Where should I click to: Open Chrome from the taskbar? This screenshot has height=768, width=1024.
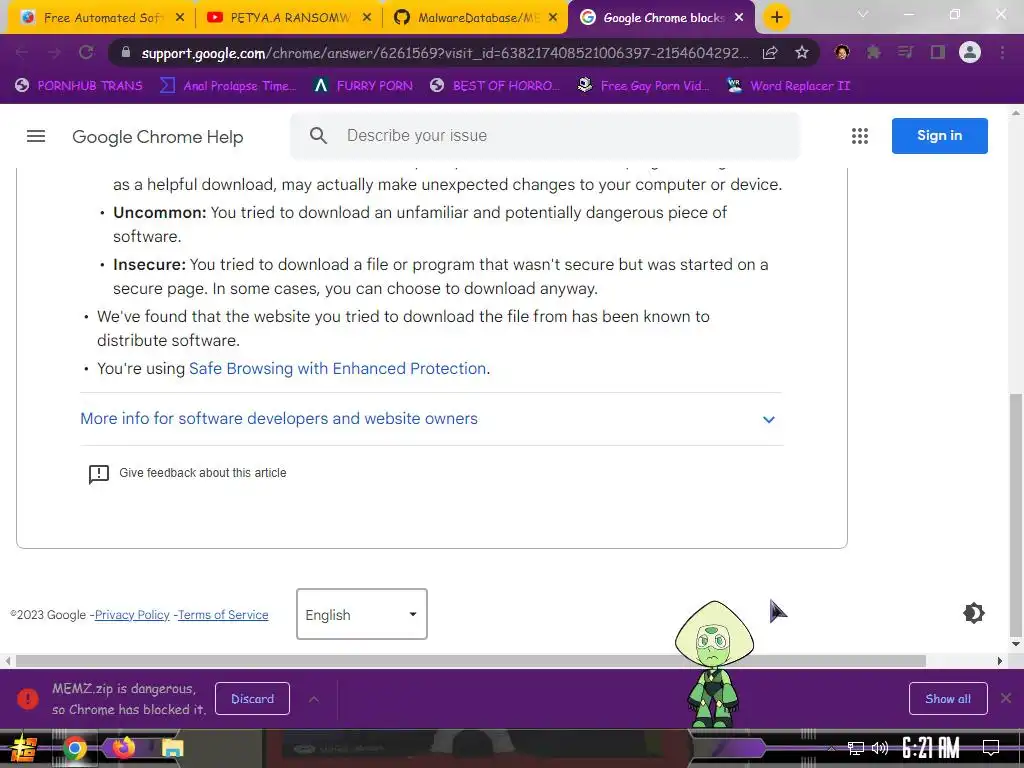click(74, 748)
